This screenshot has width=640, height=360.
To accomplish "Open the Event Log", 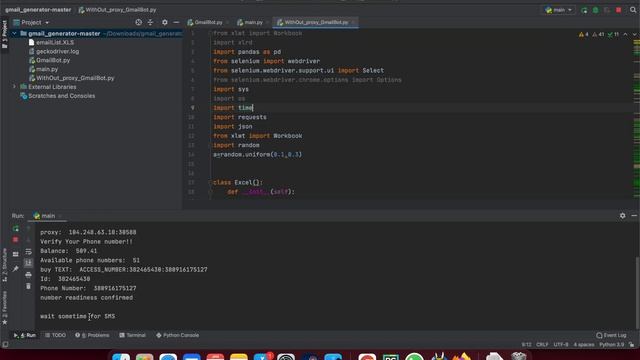I will (611, 335).
